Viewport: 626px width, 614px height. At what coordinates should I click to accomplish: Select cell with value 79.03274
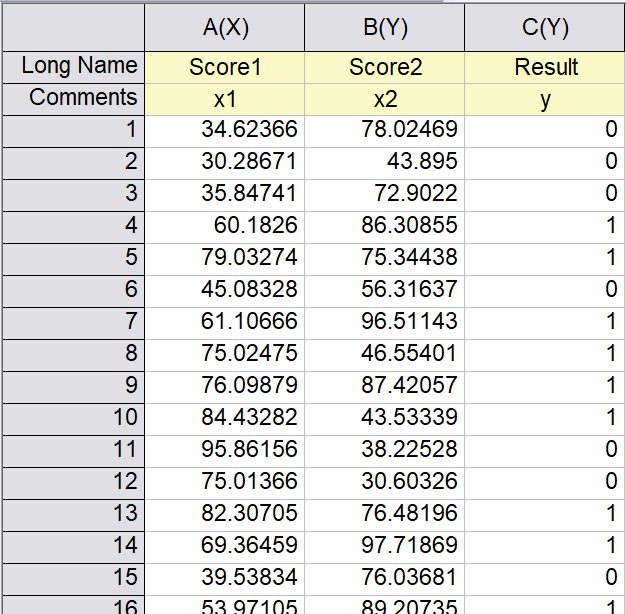click(225, 259)
